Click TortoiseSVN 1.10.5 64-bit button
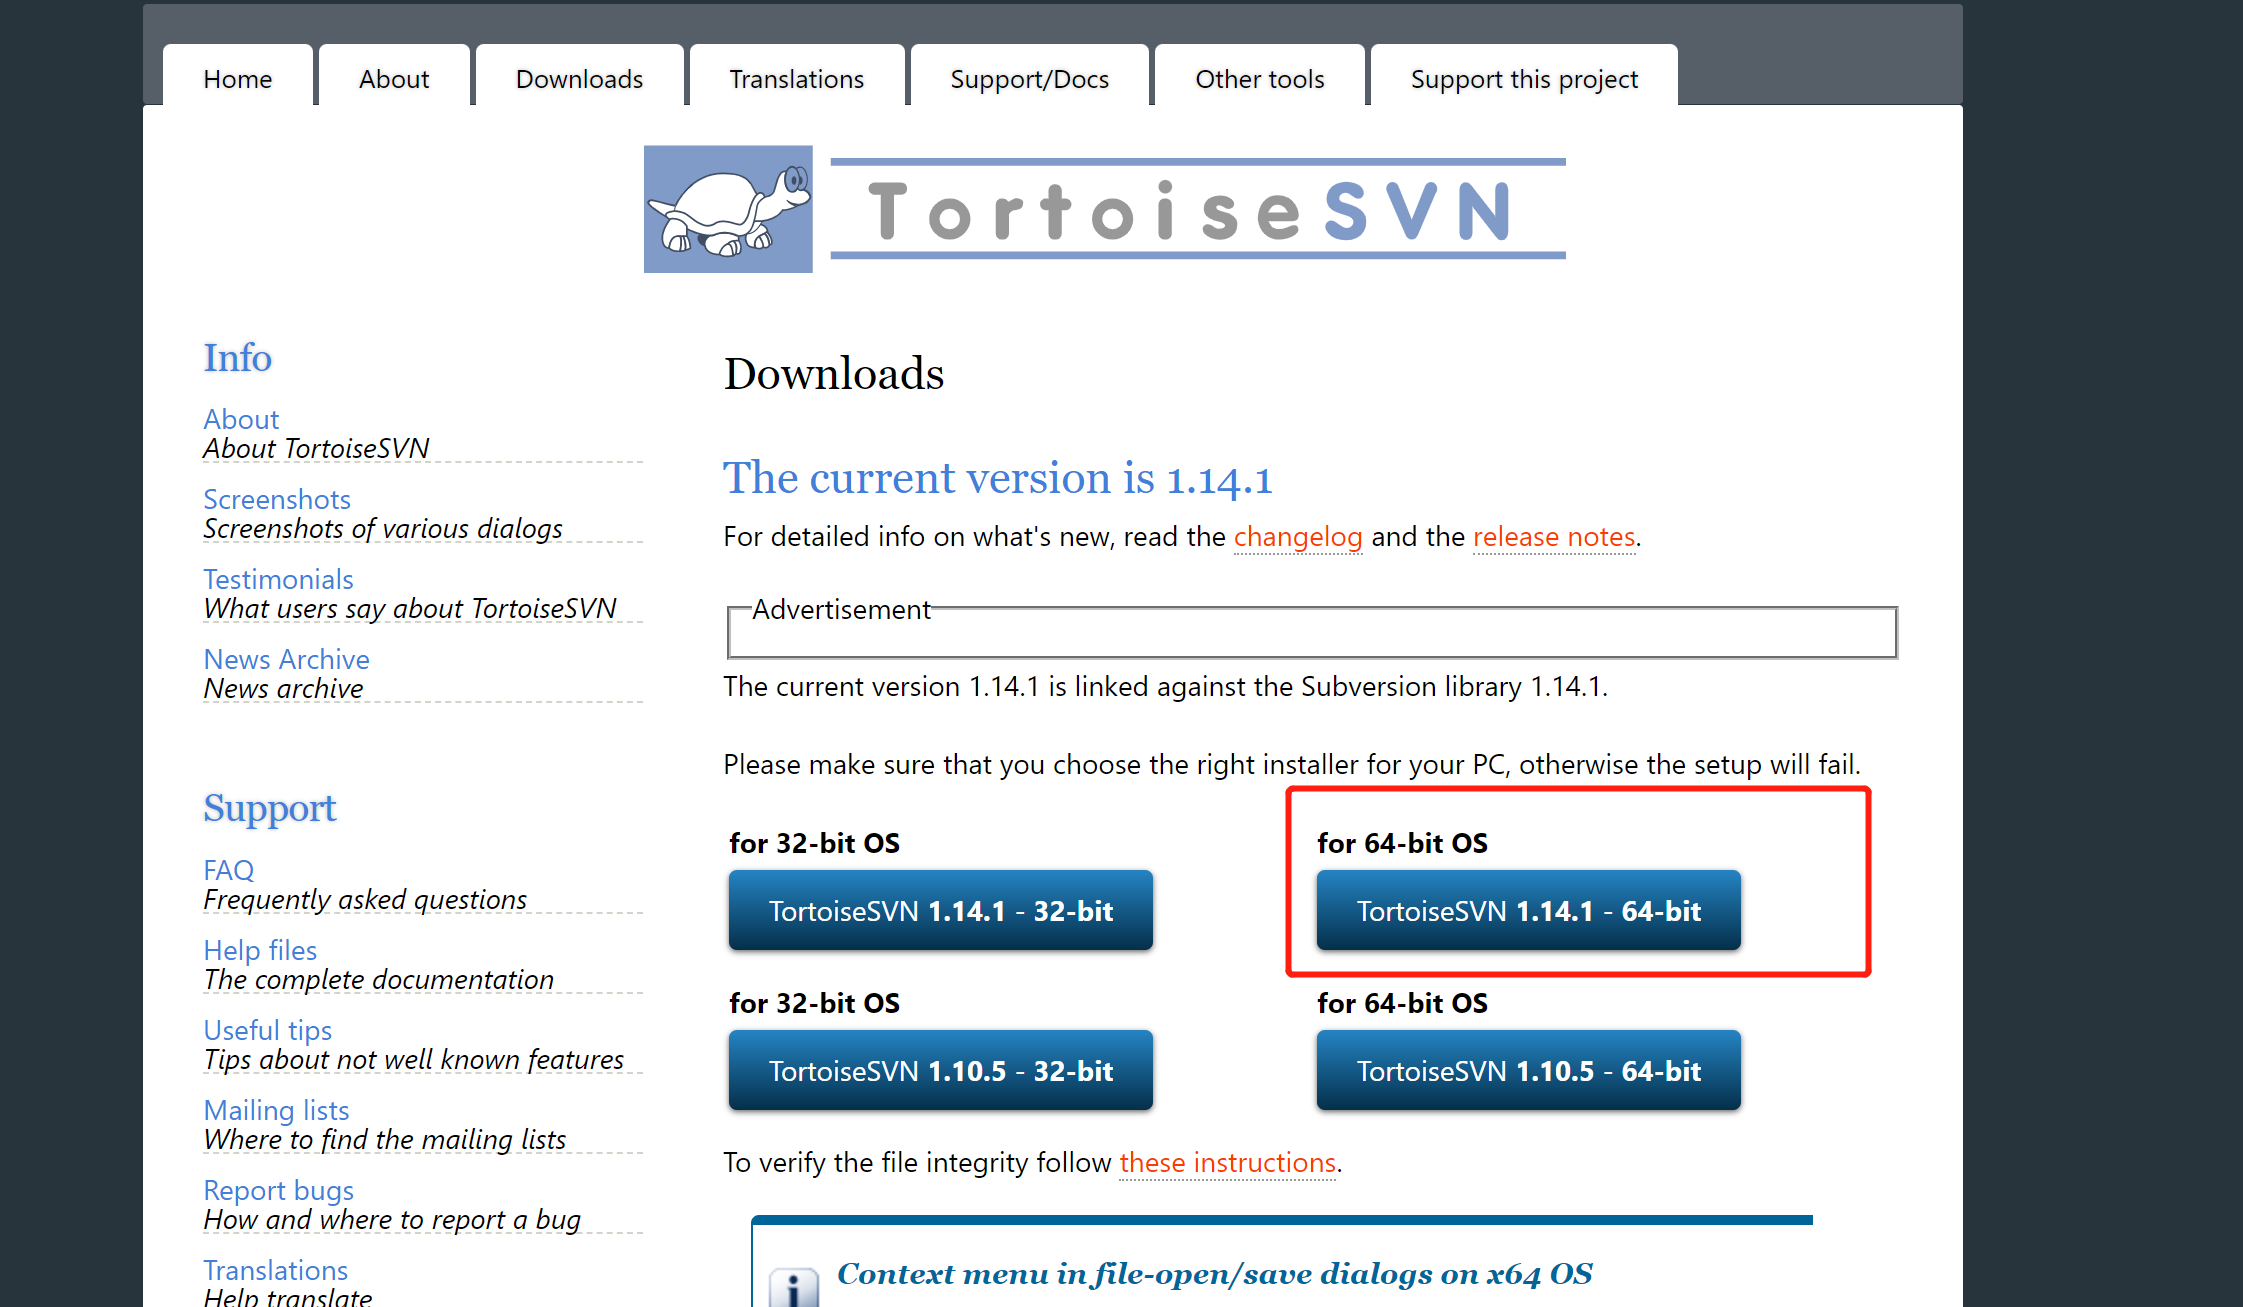 (x=1528, y=1070)
